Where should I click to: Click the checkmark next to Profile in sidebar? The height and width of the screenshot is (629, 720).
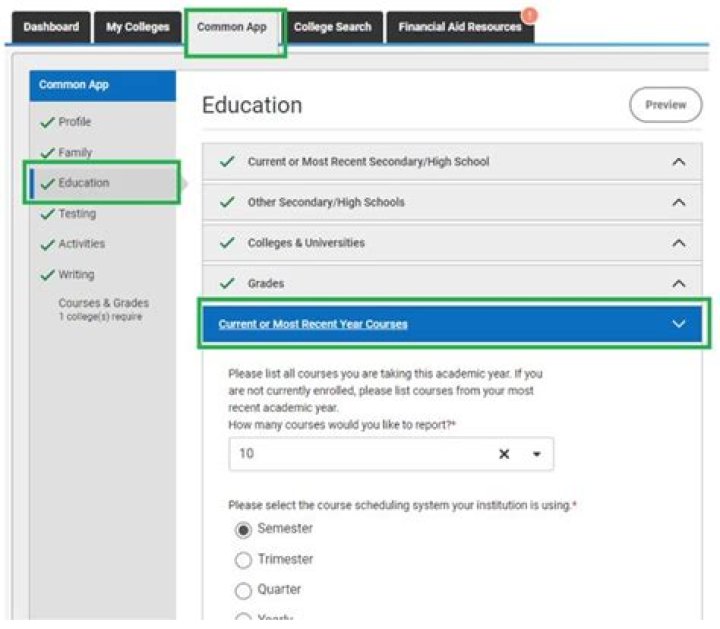tap(48, 122)
